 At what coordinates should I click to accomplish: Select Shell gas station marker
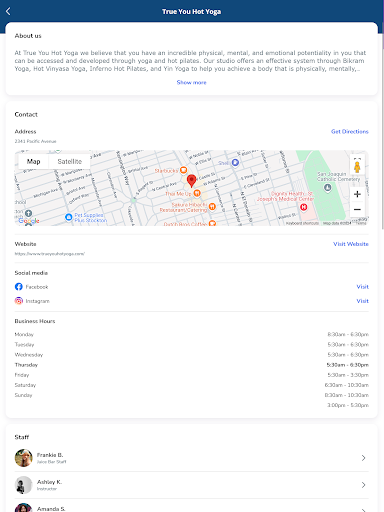235,162
